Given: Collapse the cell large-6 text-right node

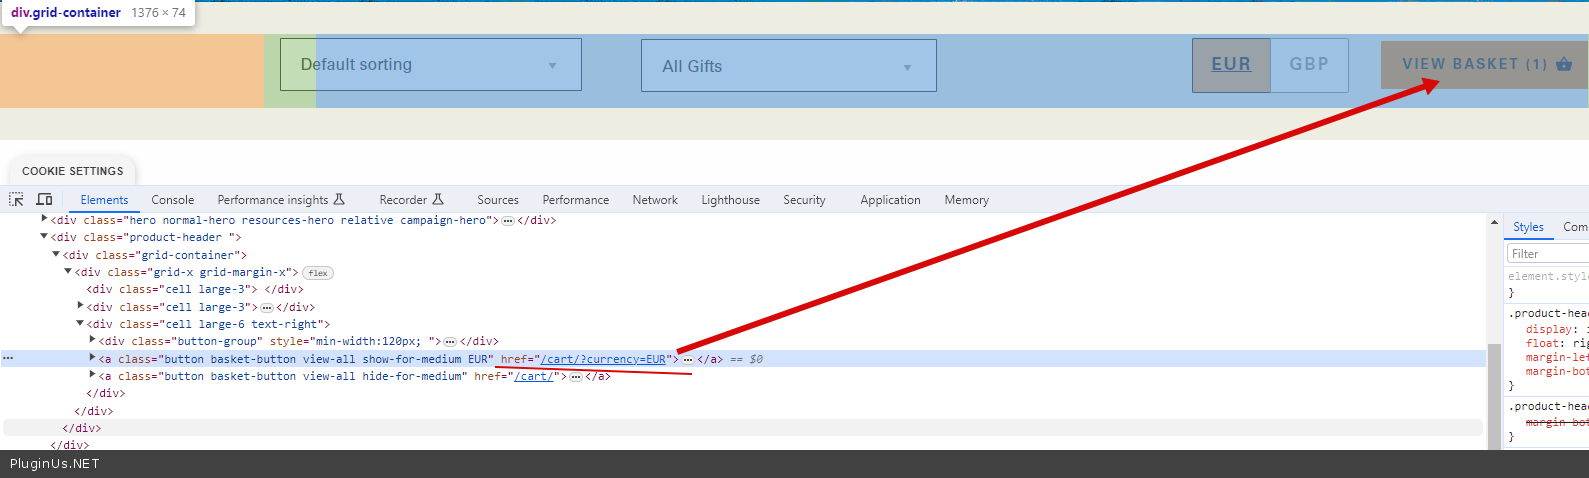Looking at the screenshot, I should (80, 324).
